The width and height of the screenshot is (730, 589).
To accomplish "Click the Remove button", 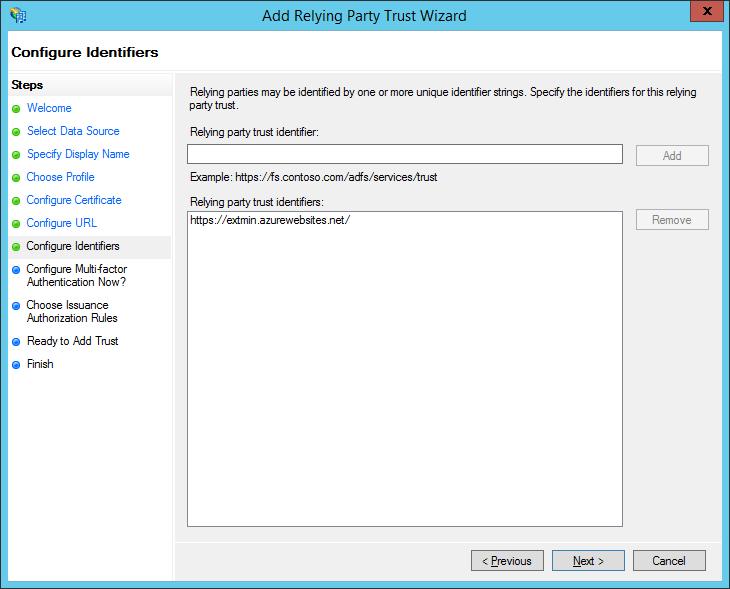I will click(672, 220).
